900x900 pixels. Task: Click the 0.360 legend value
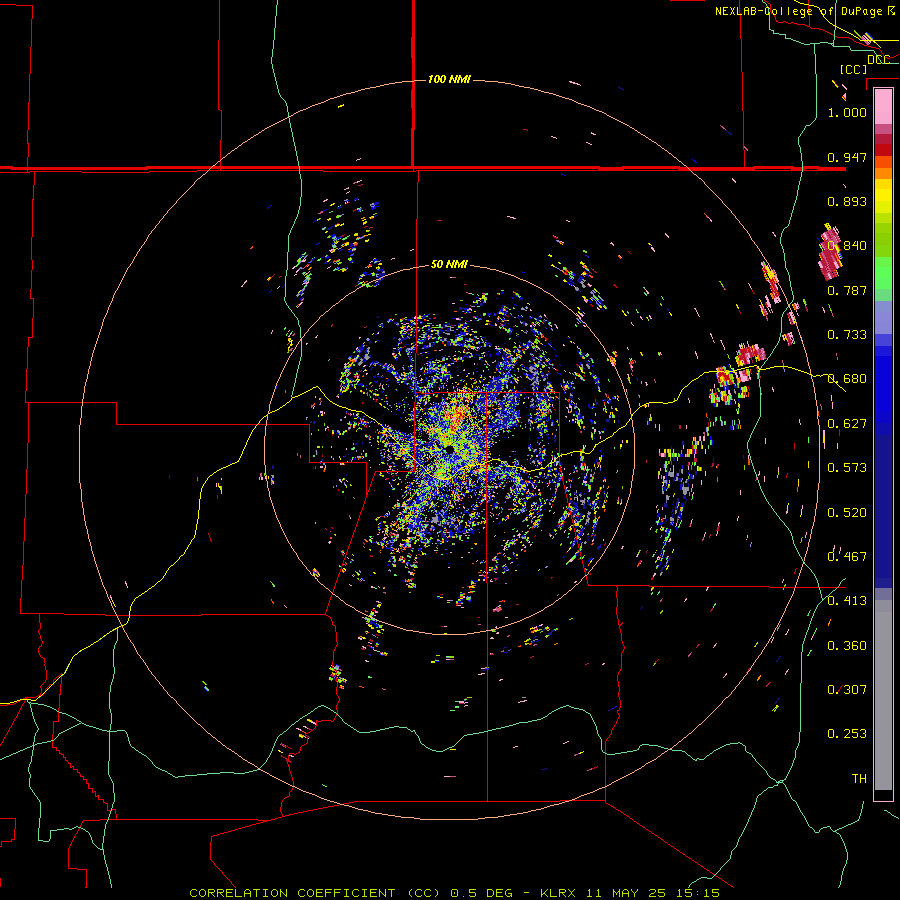(847, 646)
